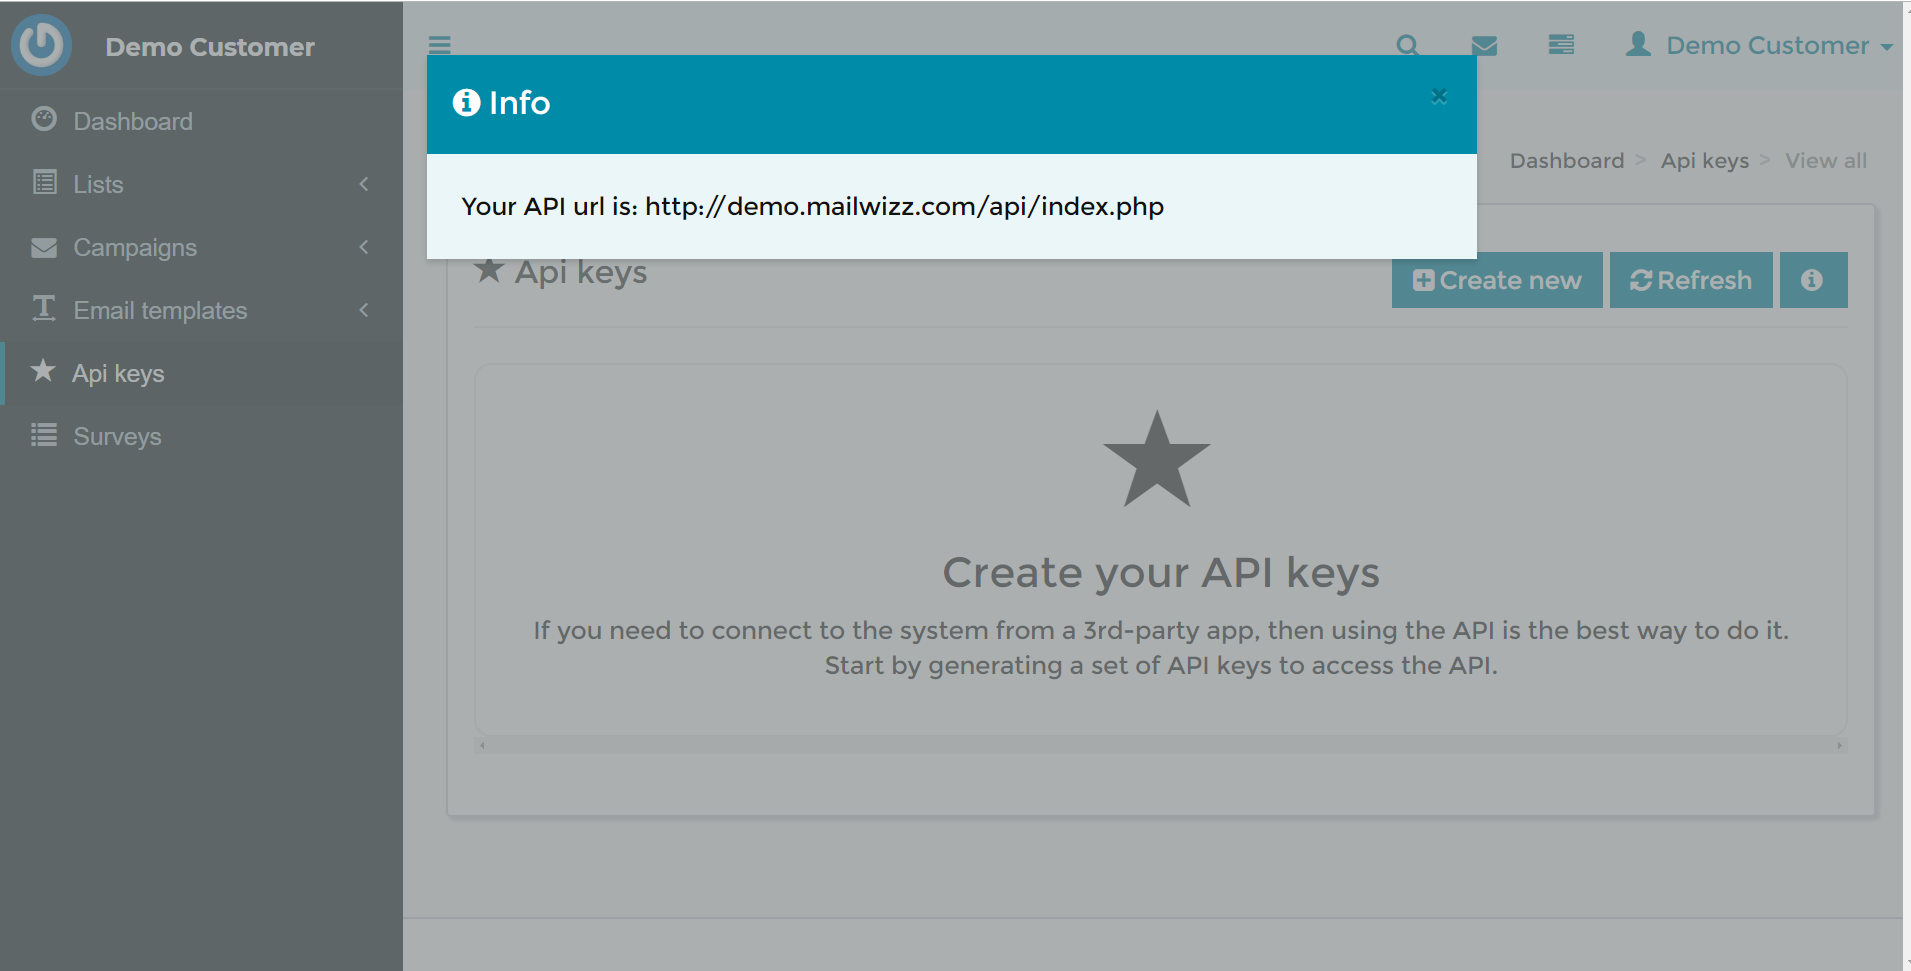
Task: Click the Api keys star icon in sidebar
Action: coord(43,370)
